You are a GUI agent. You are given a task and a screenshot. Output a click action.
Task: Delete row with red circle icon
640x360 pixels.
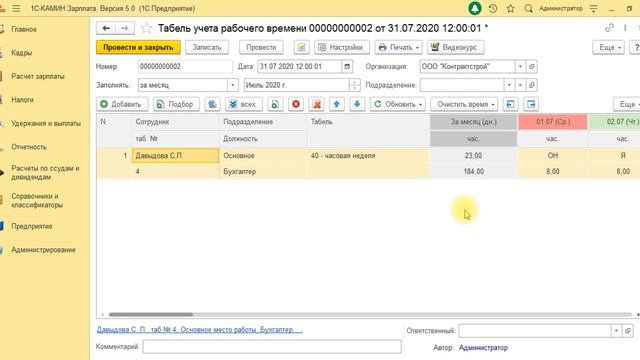296,104
